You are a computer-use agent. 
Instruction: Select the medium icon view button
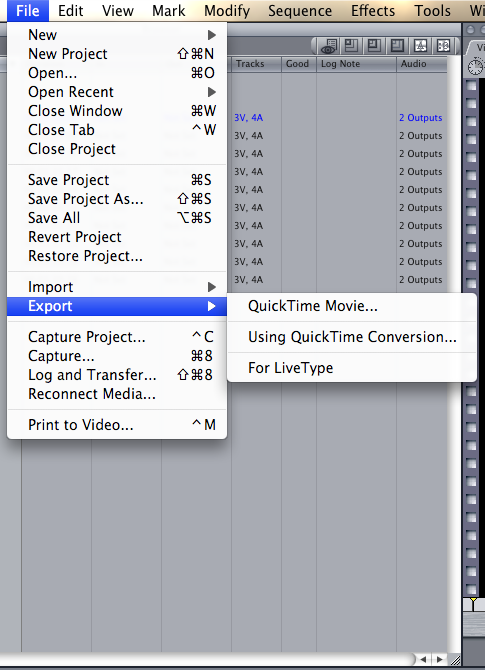click(374, 46)
